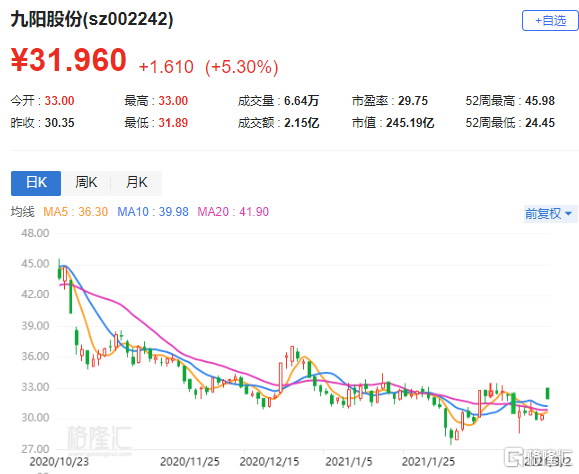Click the stock title 九阳股份(sz002242)
This screenshot has height=474, width=579.
coord(92,19)
